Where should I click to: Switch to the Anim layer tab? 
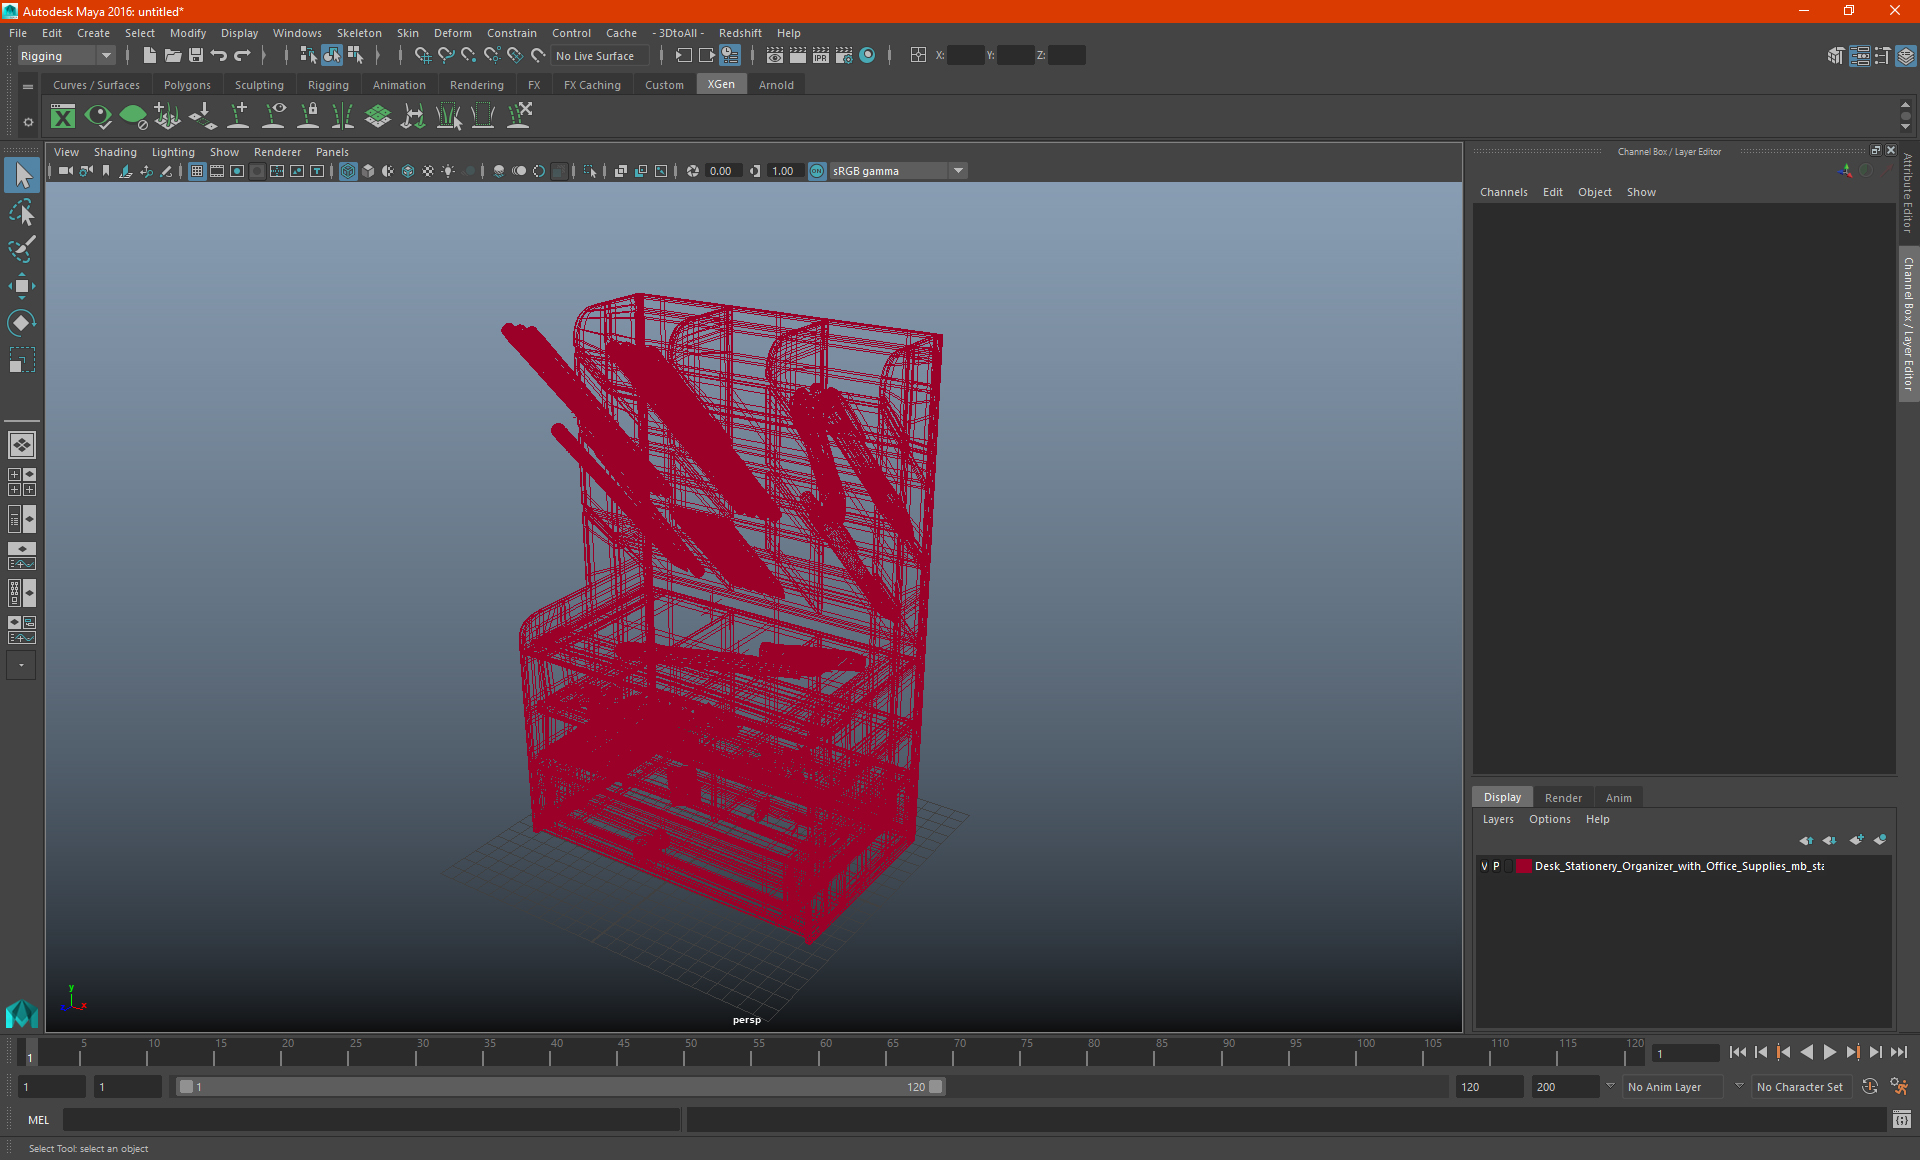[x=1618, y=798]
